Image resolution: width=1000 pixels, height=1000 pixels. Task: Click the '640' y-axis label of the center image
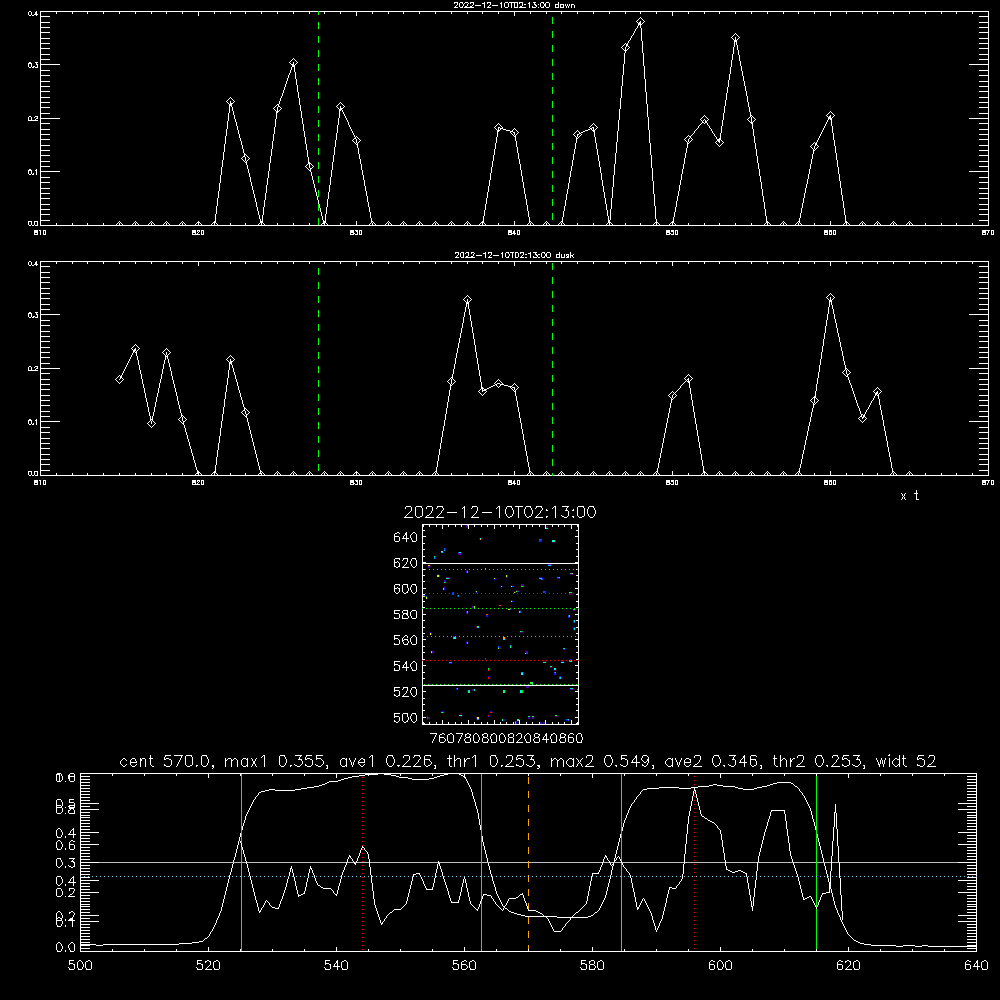pyautogui.click(x=406, y=538)
